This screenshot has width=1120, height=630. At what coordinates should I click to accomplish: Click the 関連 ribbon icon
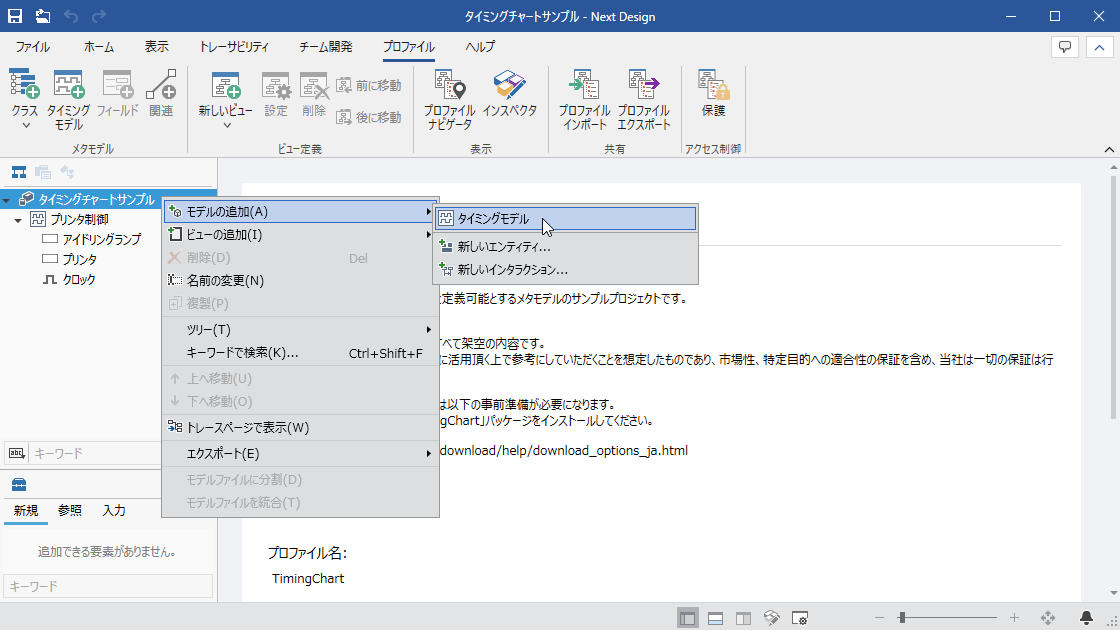coord(161,93)
